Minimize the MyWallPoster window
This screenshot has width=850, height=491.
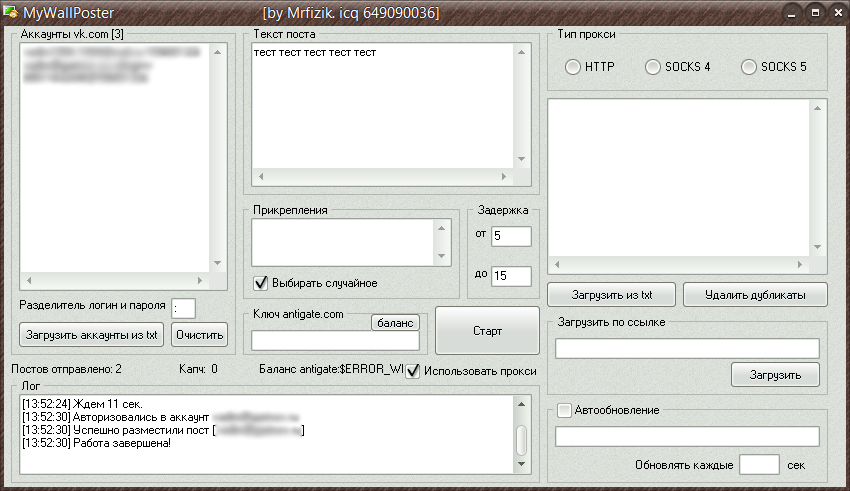(x=792, y=13)
